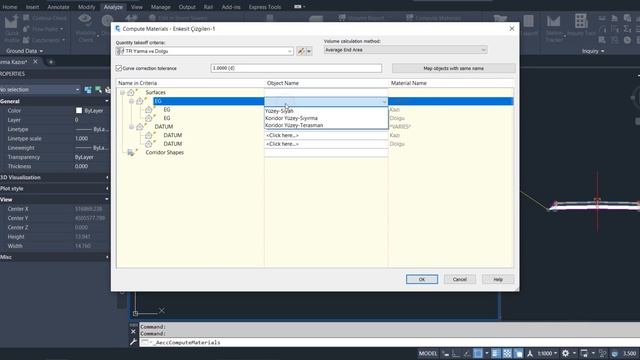Click MODEL in the status bar
640x360 pixels.
pos(428,353)
